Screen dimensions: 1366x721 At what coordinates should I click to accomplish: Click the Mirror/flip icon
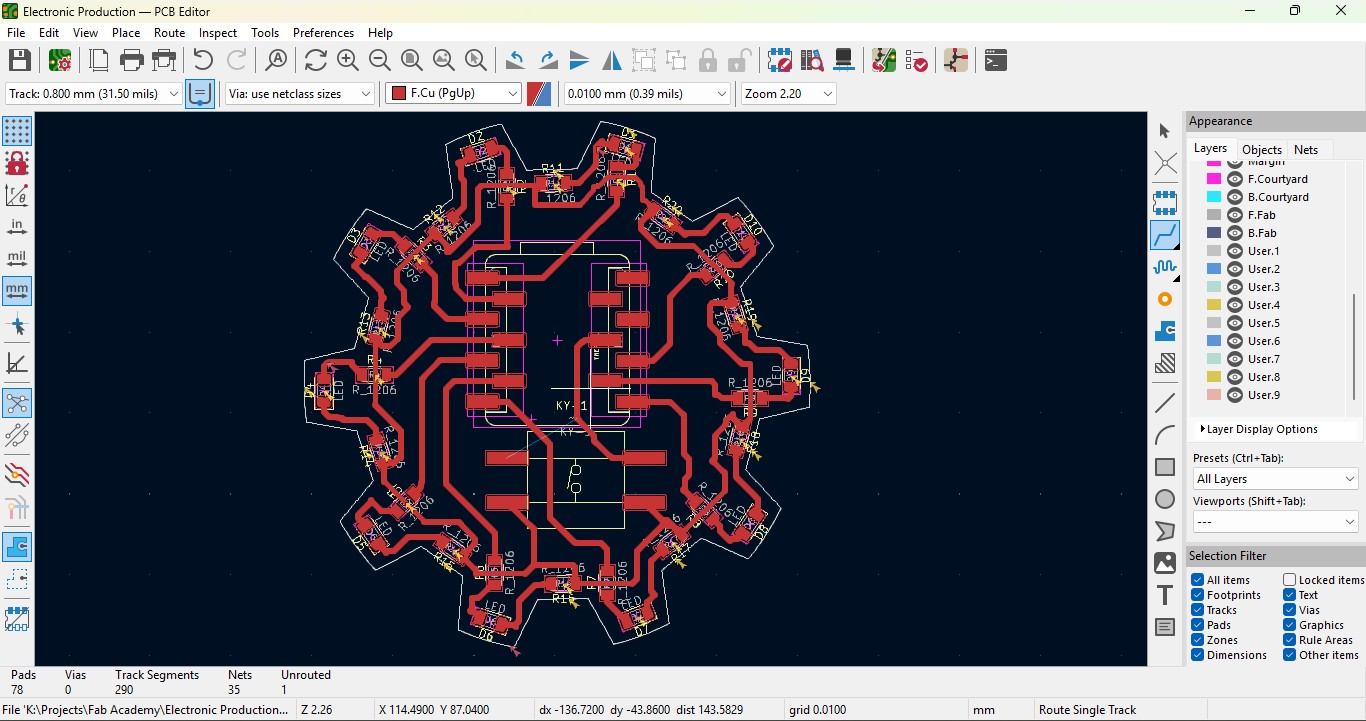[612, 61]
